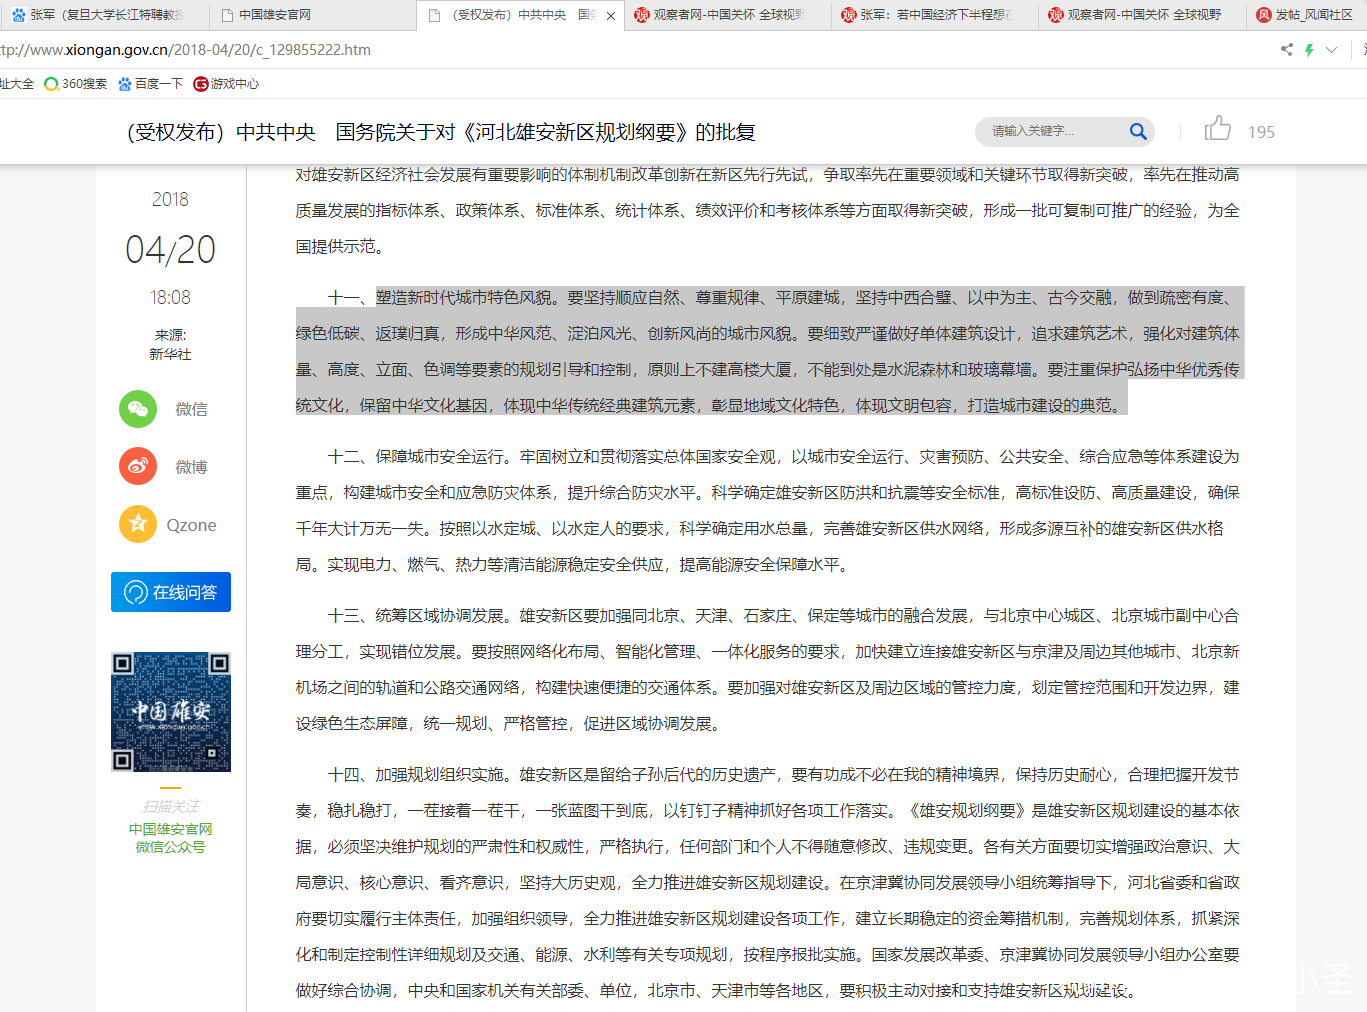Close the current 受权发布 browser tab
Image resolution: width=1367 pixels, height=1012 pixels.
point(611,16)
